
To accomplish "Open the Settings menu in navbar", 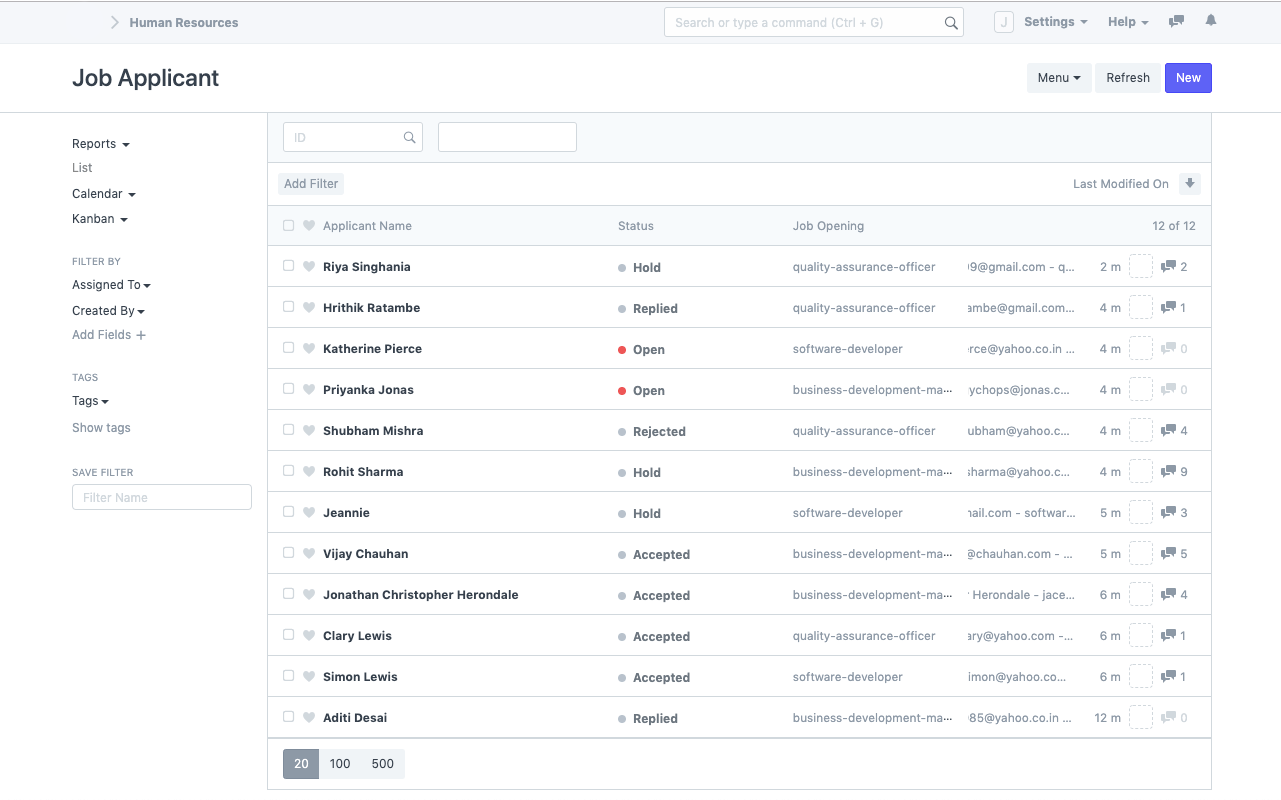I will 1055,22.
